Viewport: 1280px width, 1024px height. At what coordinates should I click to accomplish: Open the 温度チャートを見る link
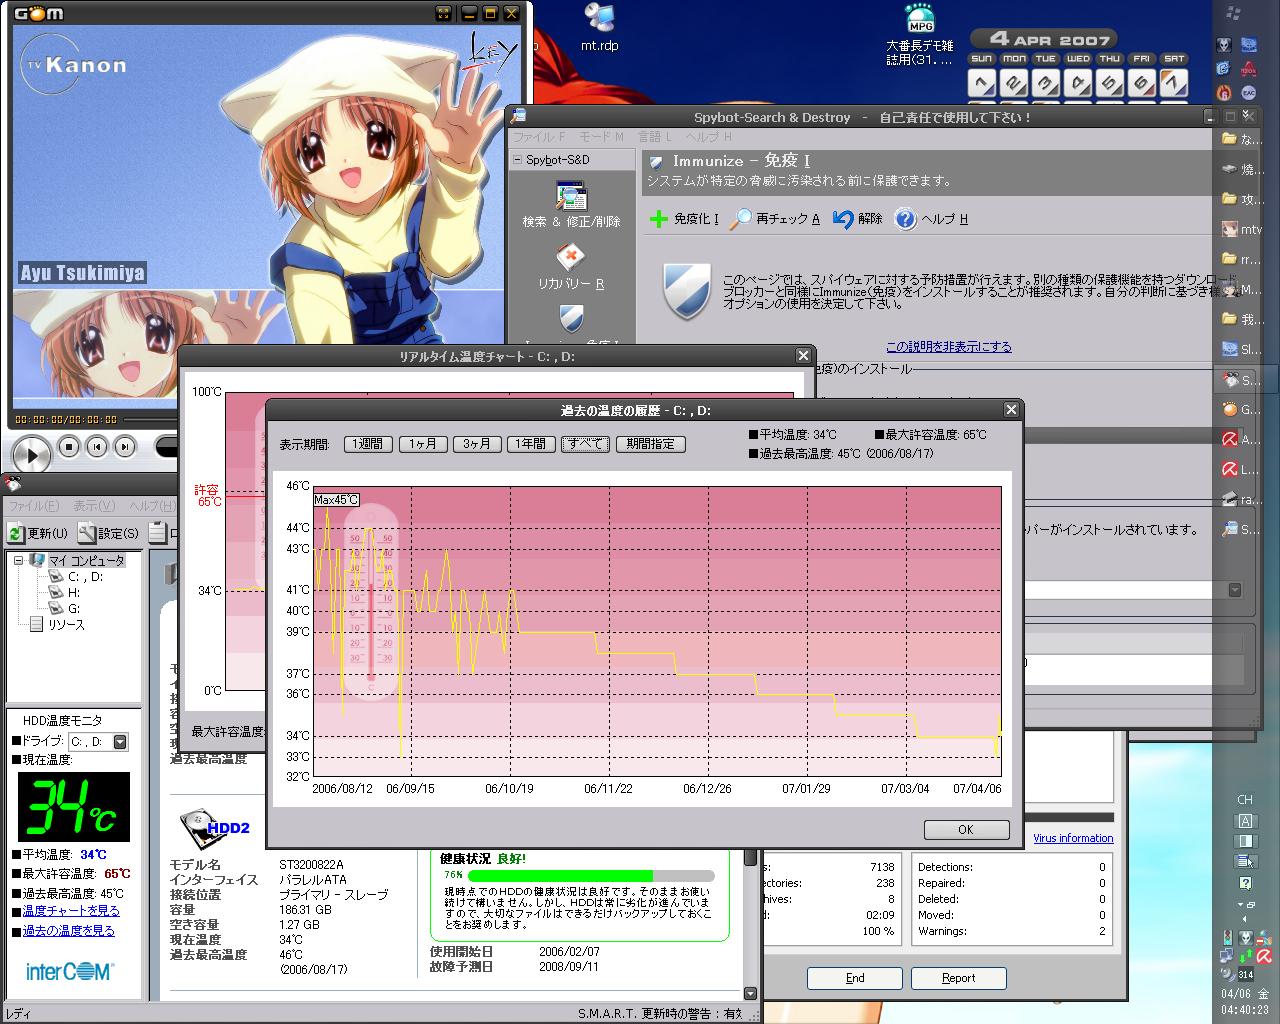point(71,911)
